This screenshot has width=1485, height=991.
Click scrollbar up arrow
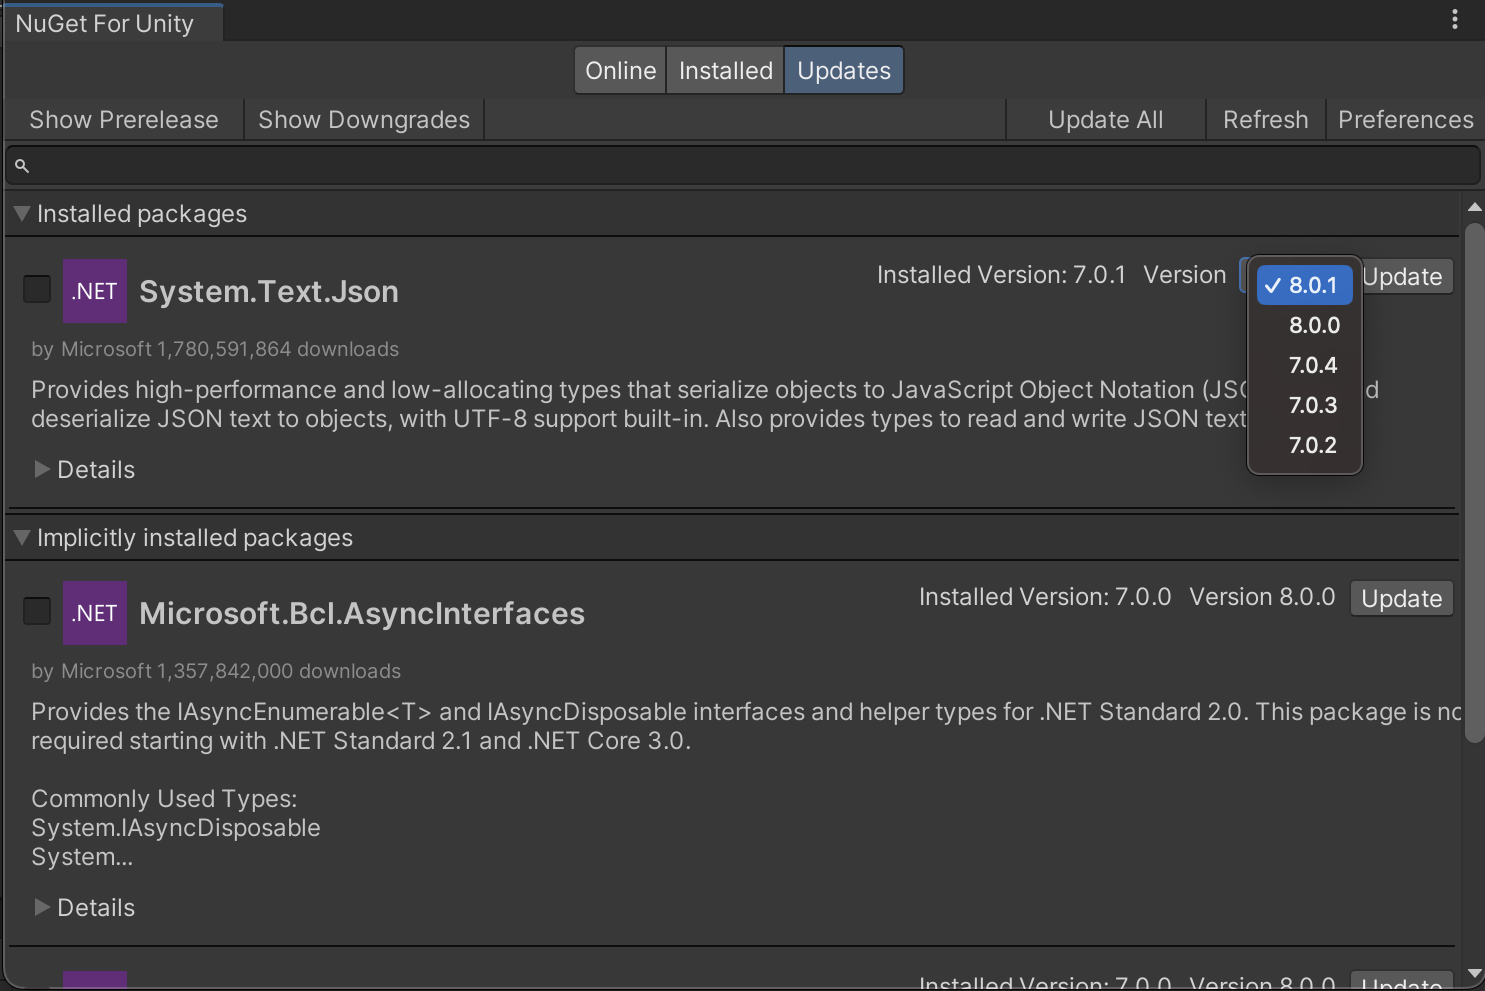click(1474, 207)
